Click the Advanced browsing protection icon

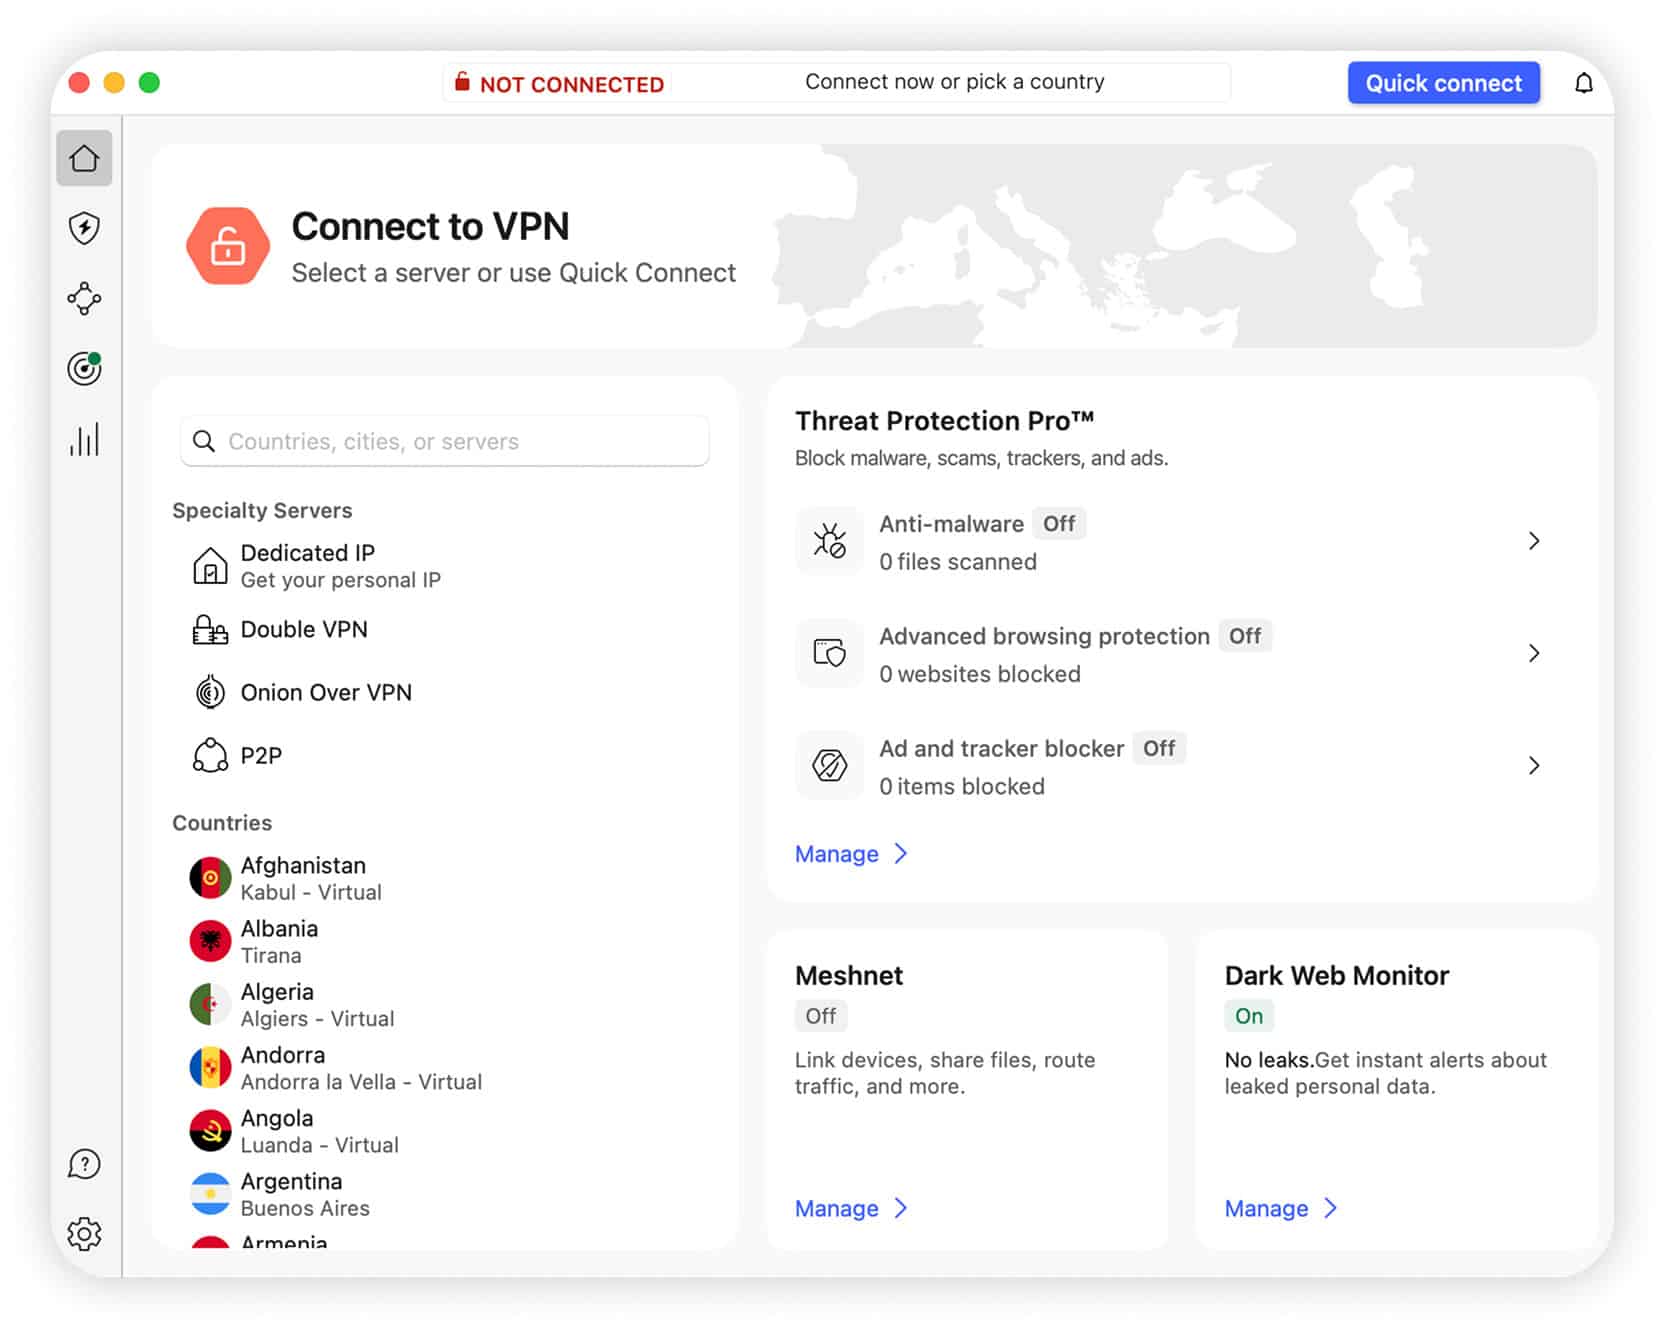point(829,653)
